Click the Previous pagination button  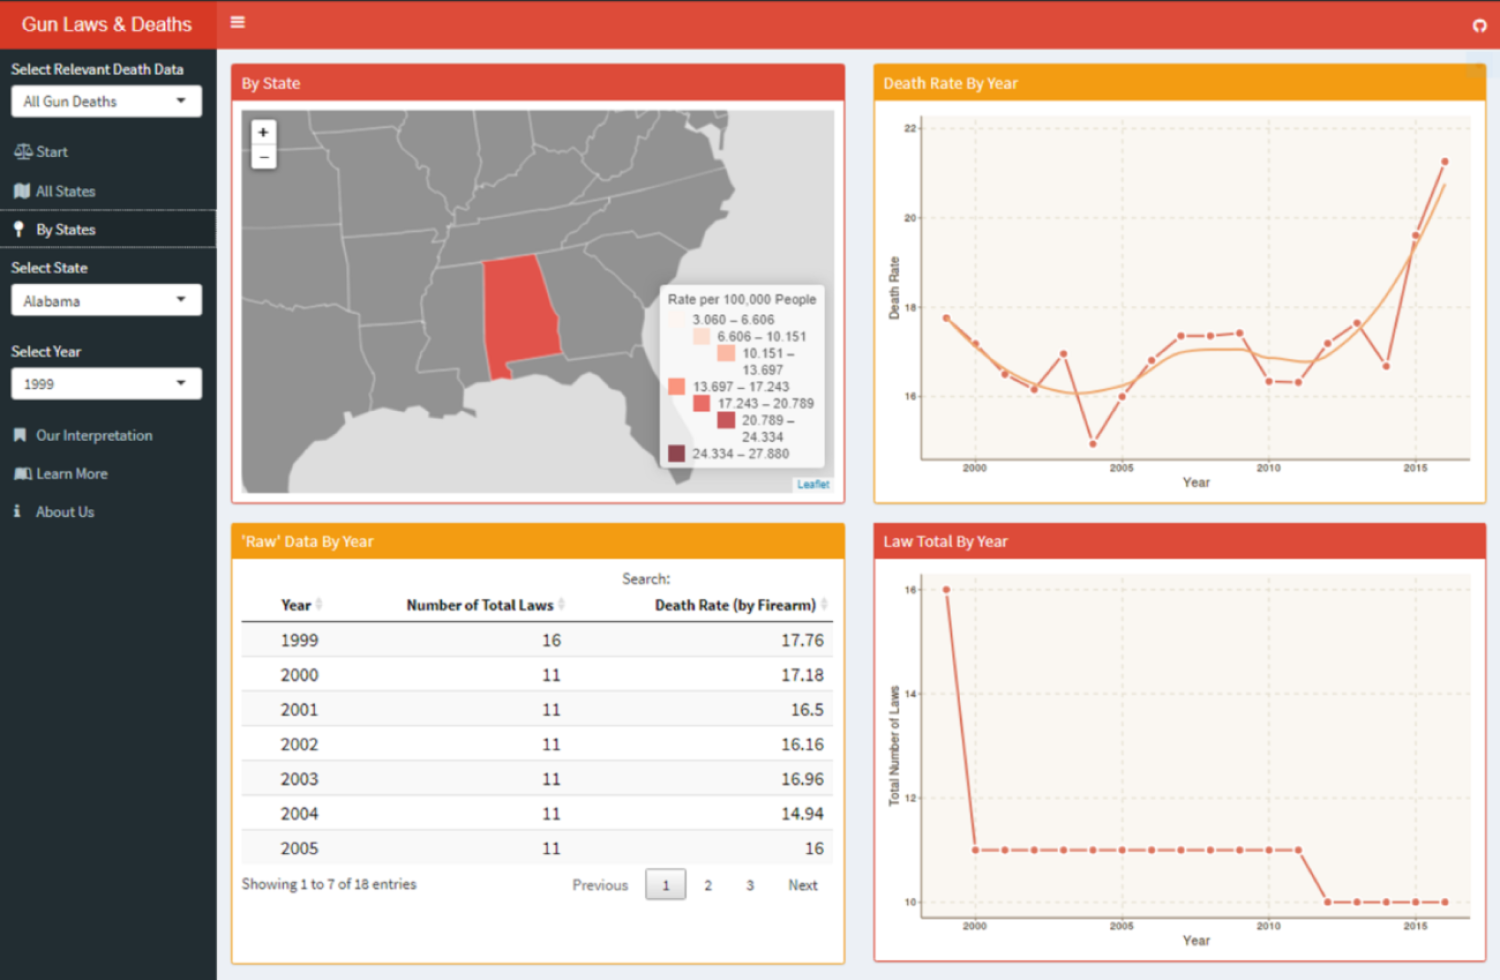(x=600, y=885)
